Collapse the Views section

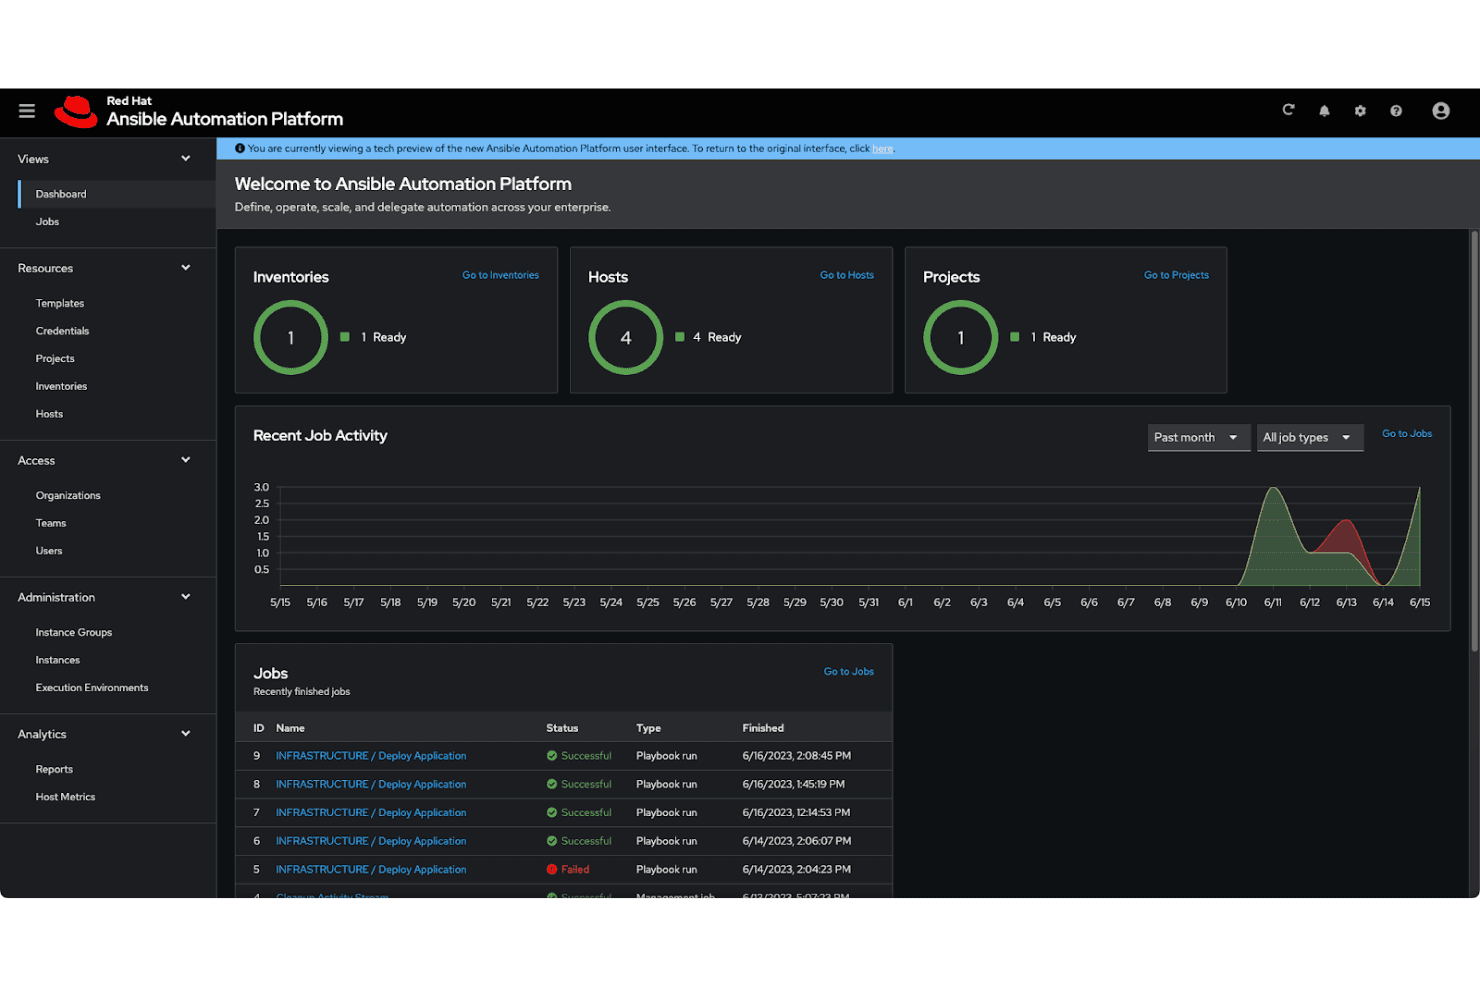pyautogui.click(x=186, y=159)
